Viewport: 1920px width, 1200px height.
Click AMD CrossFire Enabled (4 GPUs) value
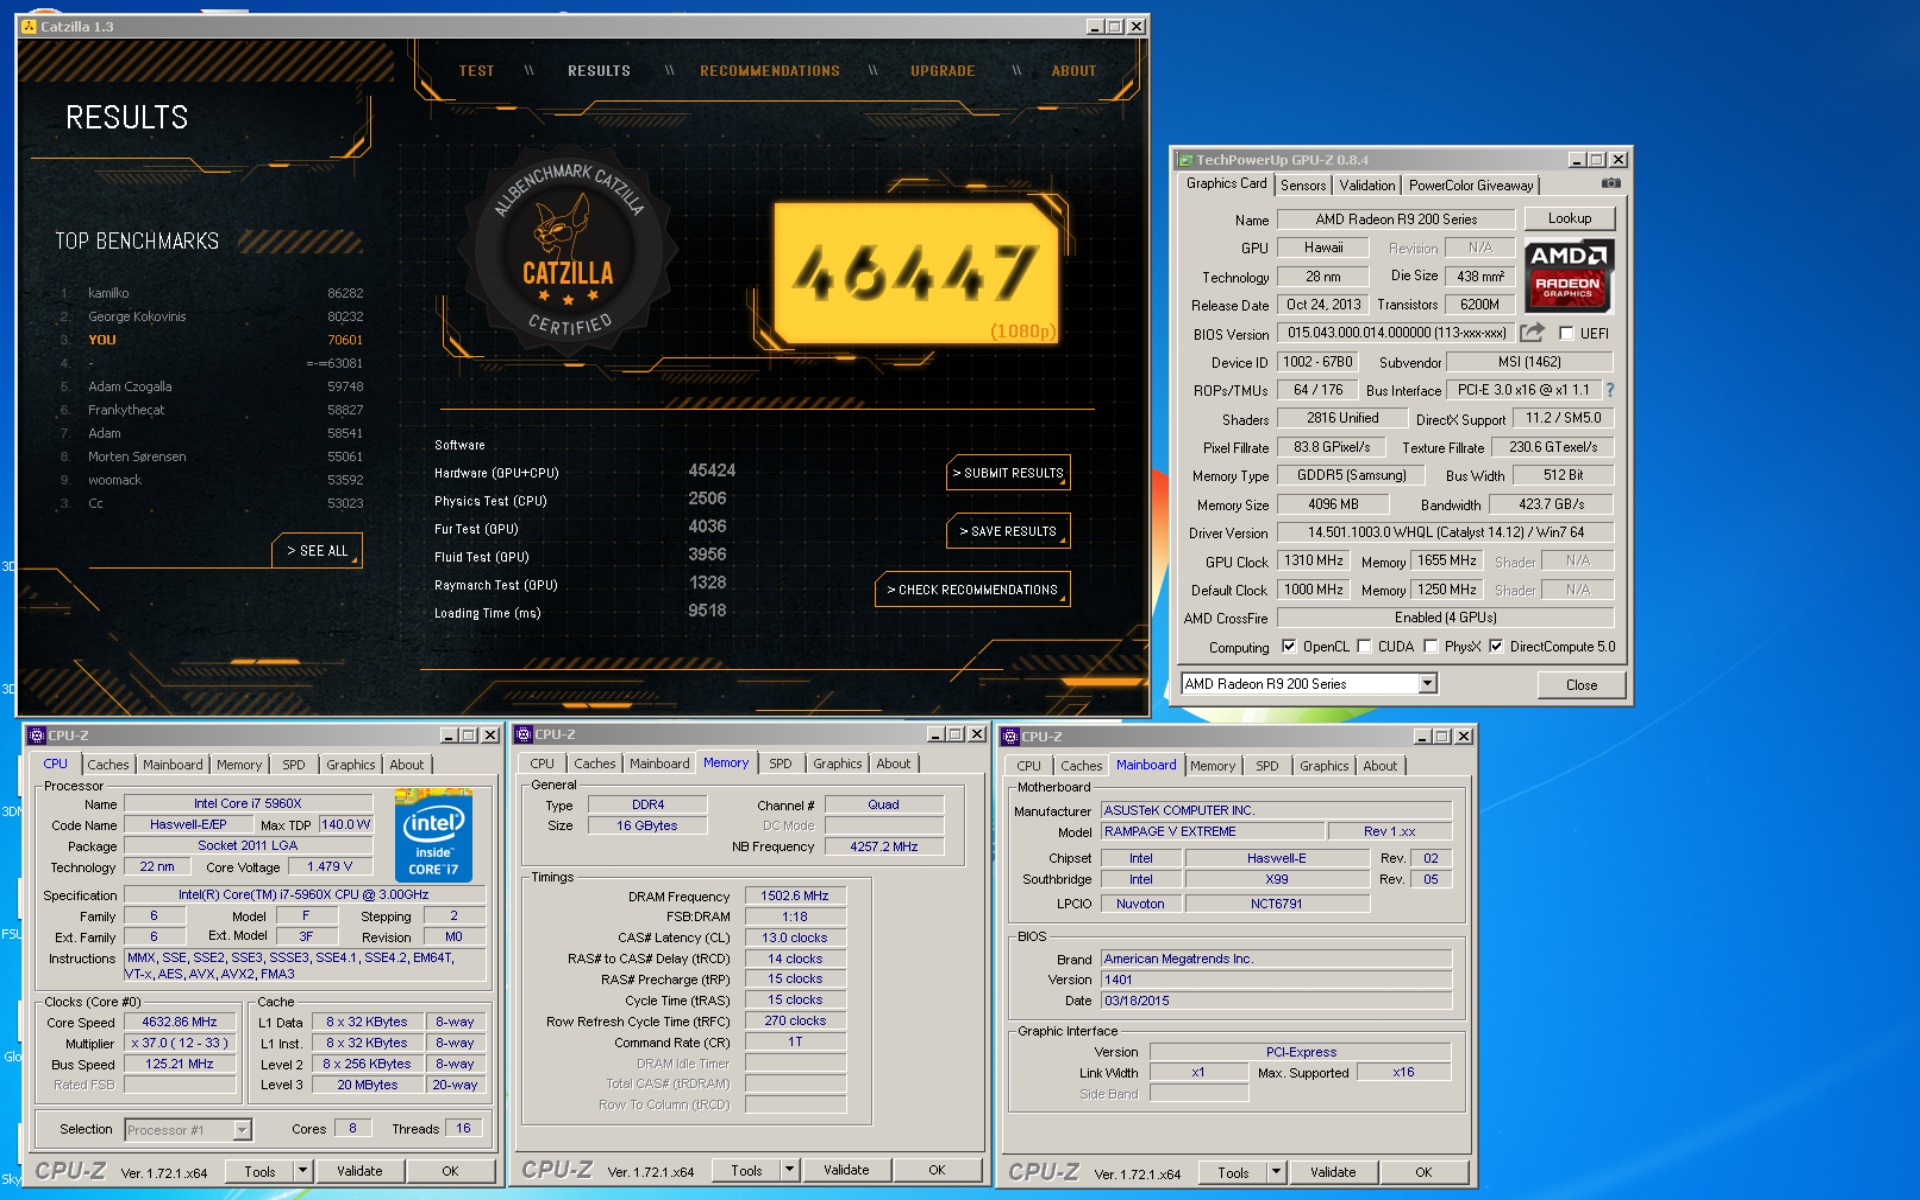(x=1445, y=617)
